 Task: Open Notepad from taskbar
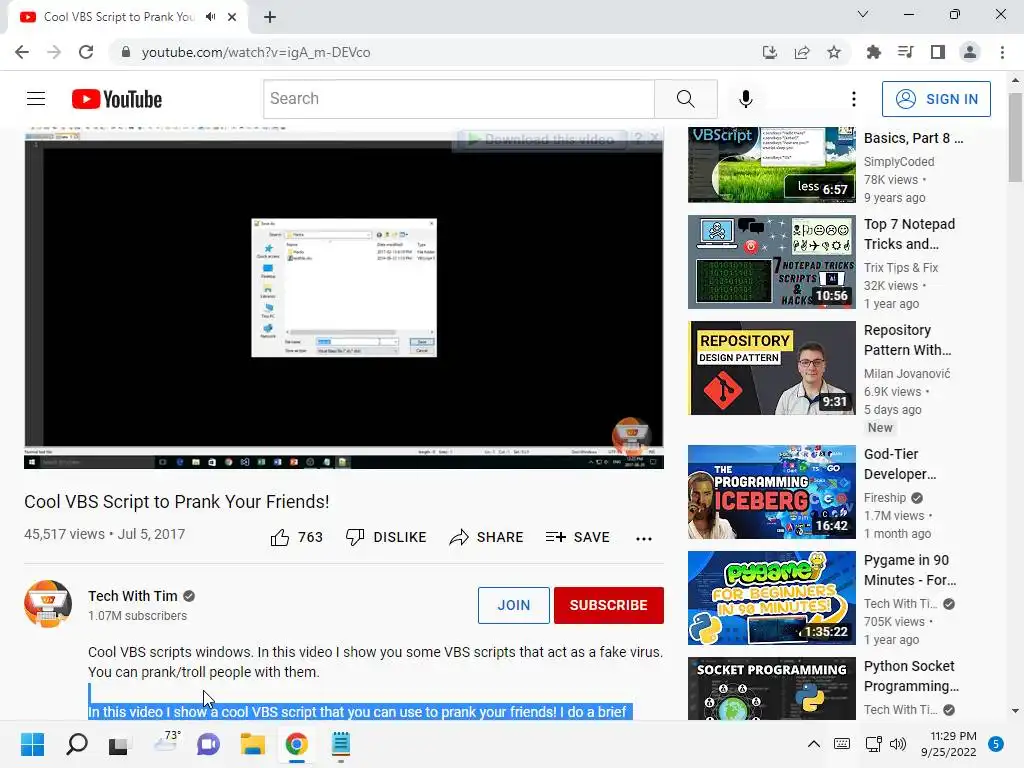[341, 744]
